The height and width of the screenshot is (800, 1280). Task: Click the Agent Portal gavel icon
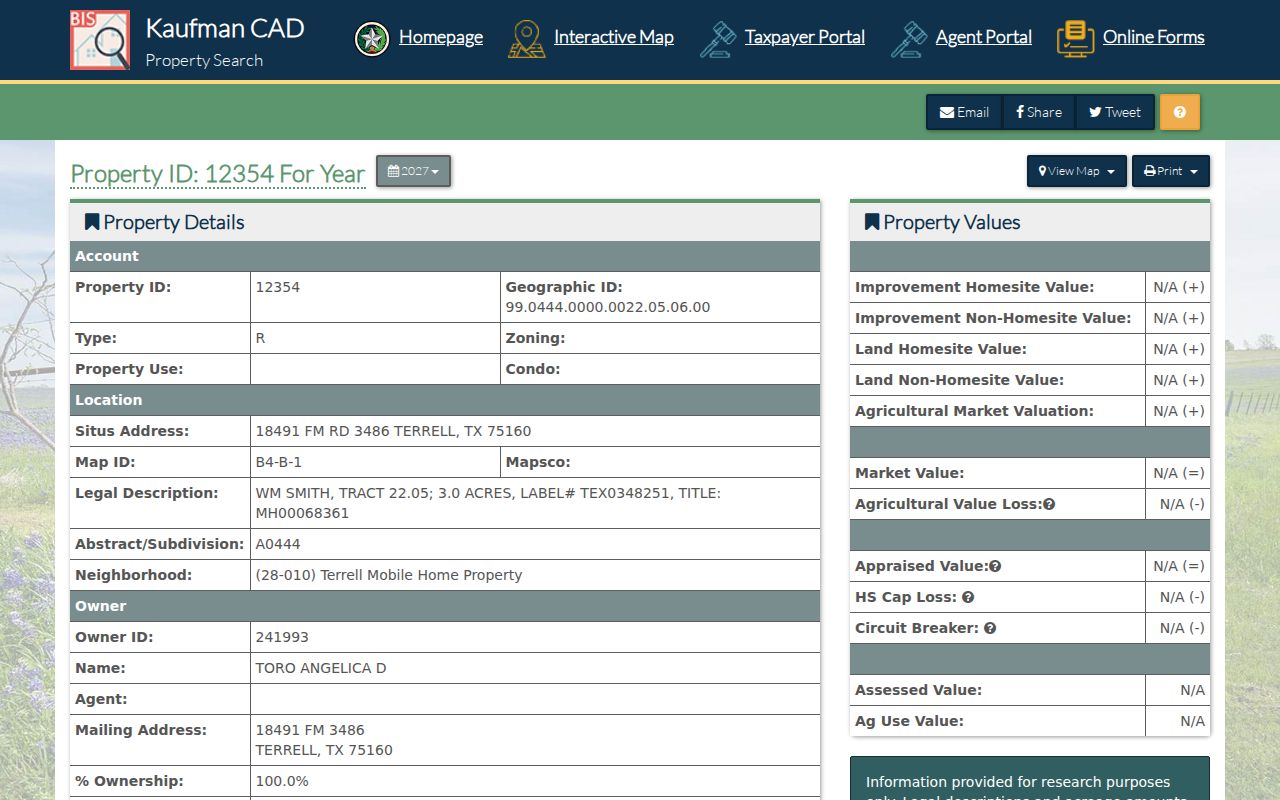point(909,39)
